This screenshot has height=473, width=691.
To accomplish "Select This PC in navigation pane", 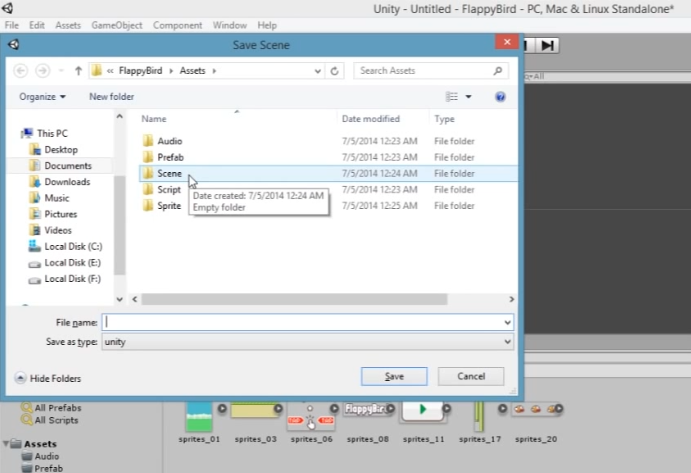I will pyautogui.click(x=45, y=133).
